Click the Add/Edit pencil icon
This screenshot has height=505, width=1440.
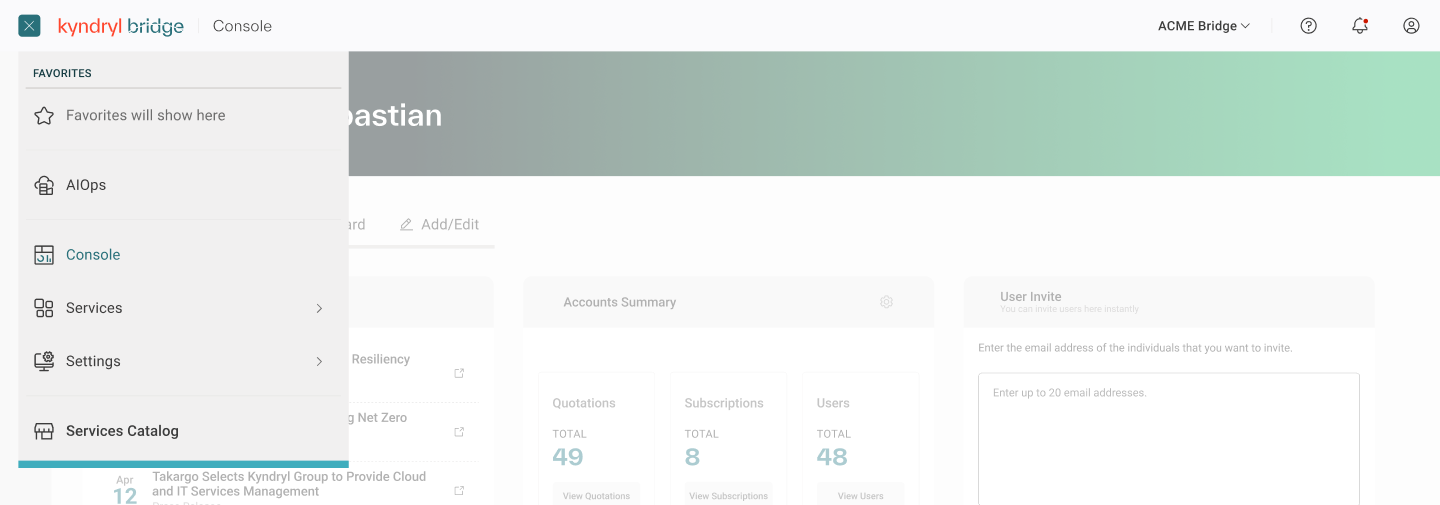pos(406,225)
